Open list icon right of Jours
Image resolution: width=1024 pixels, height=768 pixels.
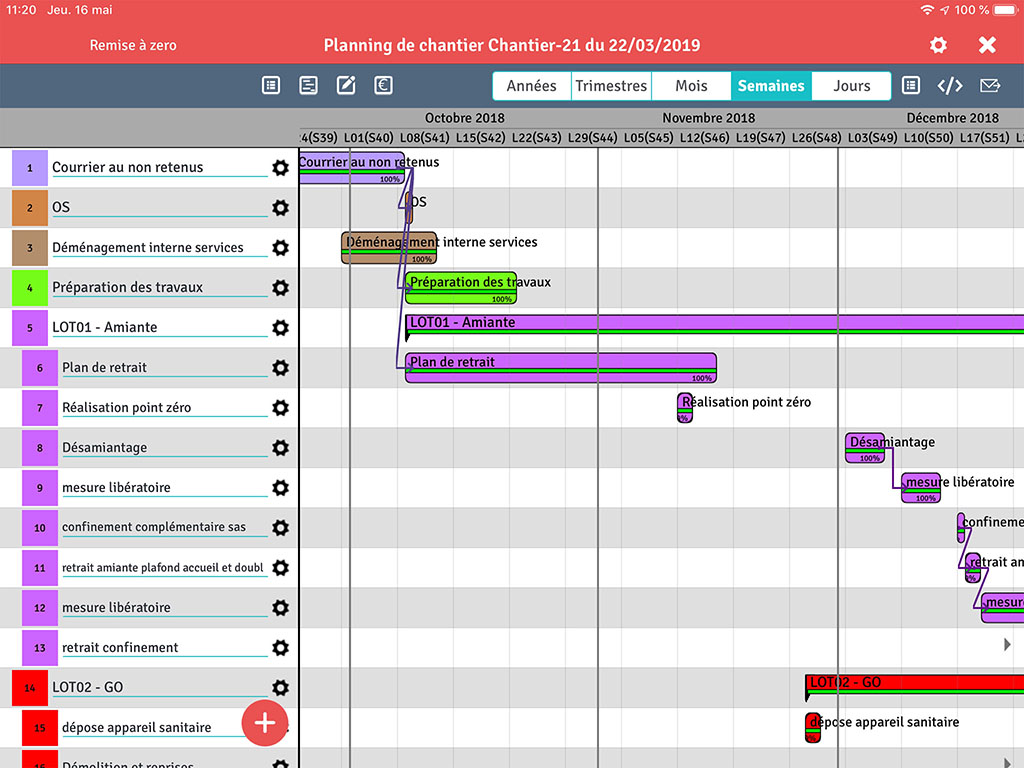[x=911, y=85]
